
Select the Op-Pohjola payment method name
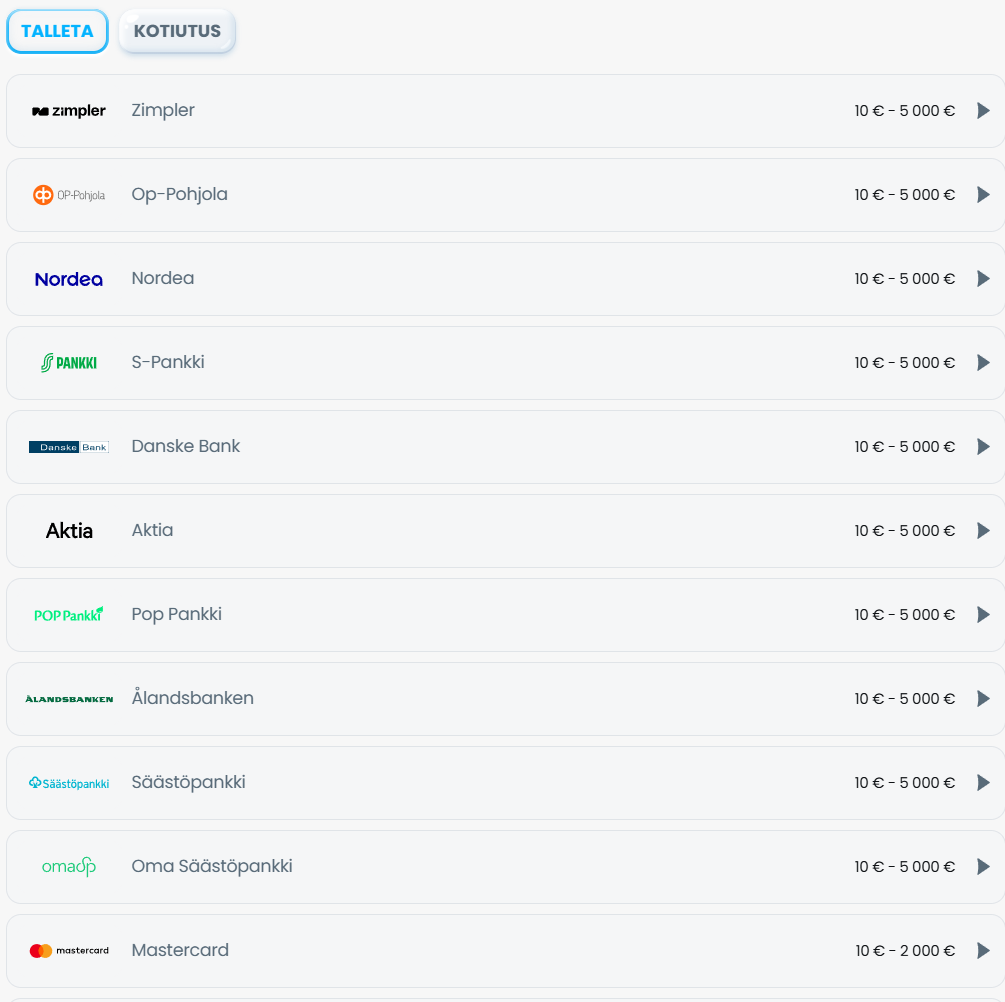coord(179,194)
